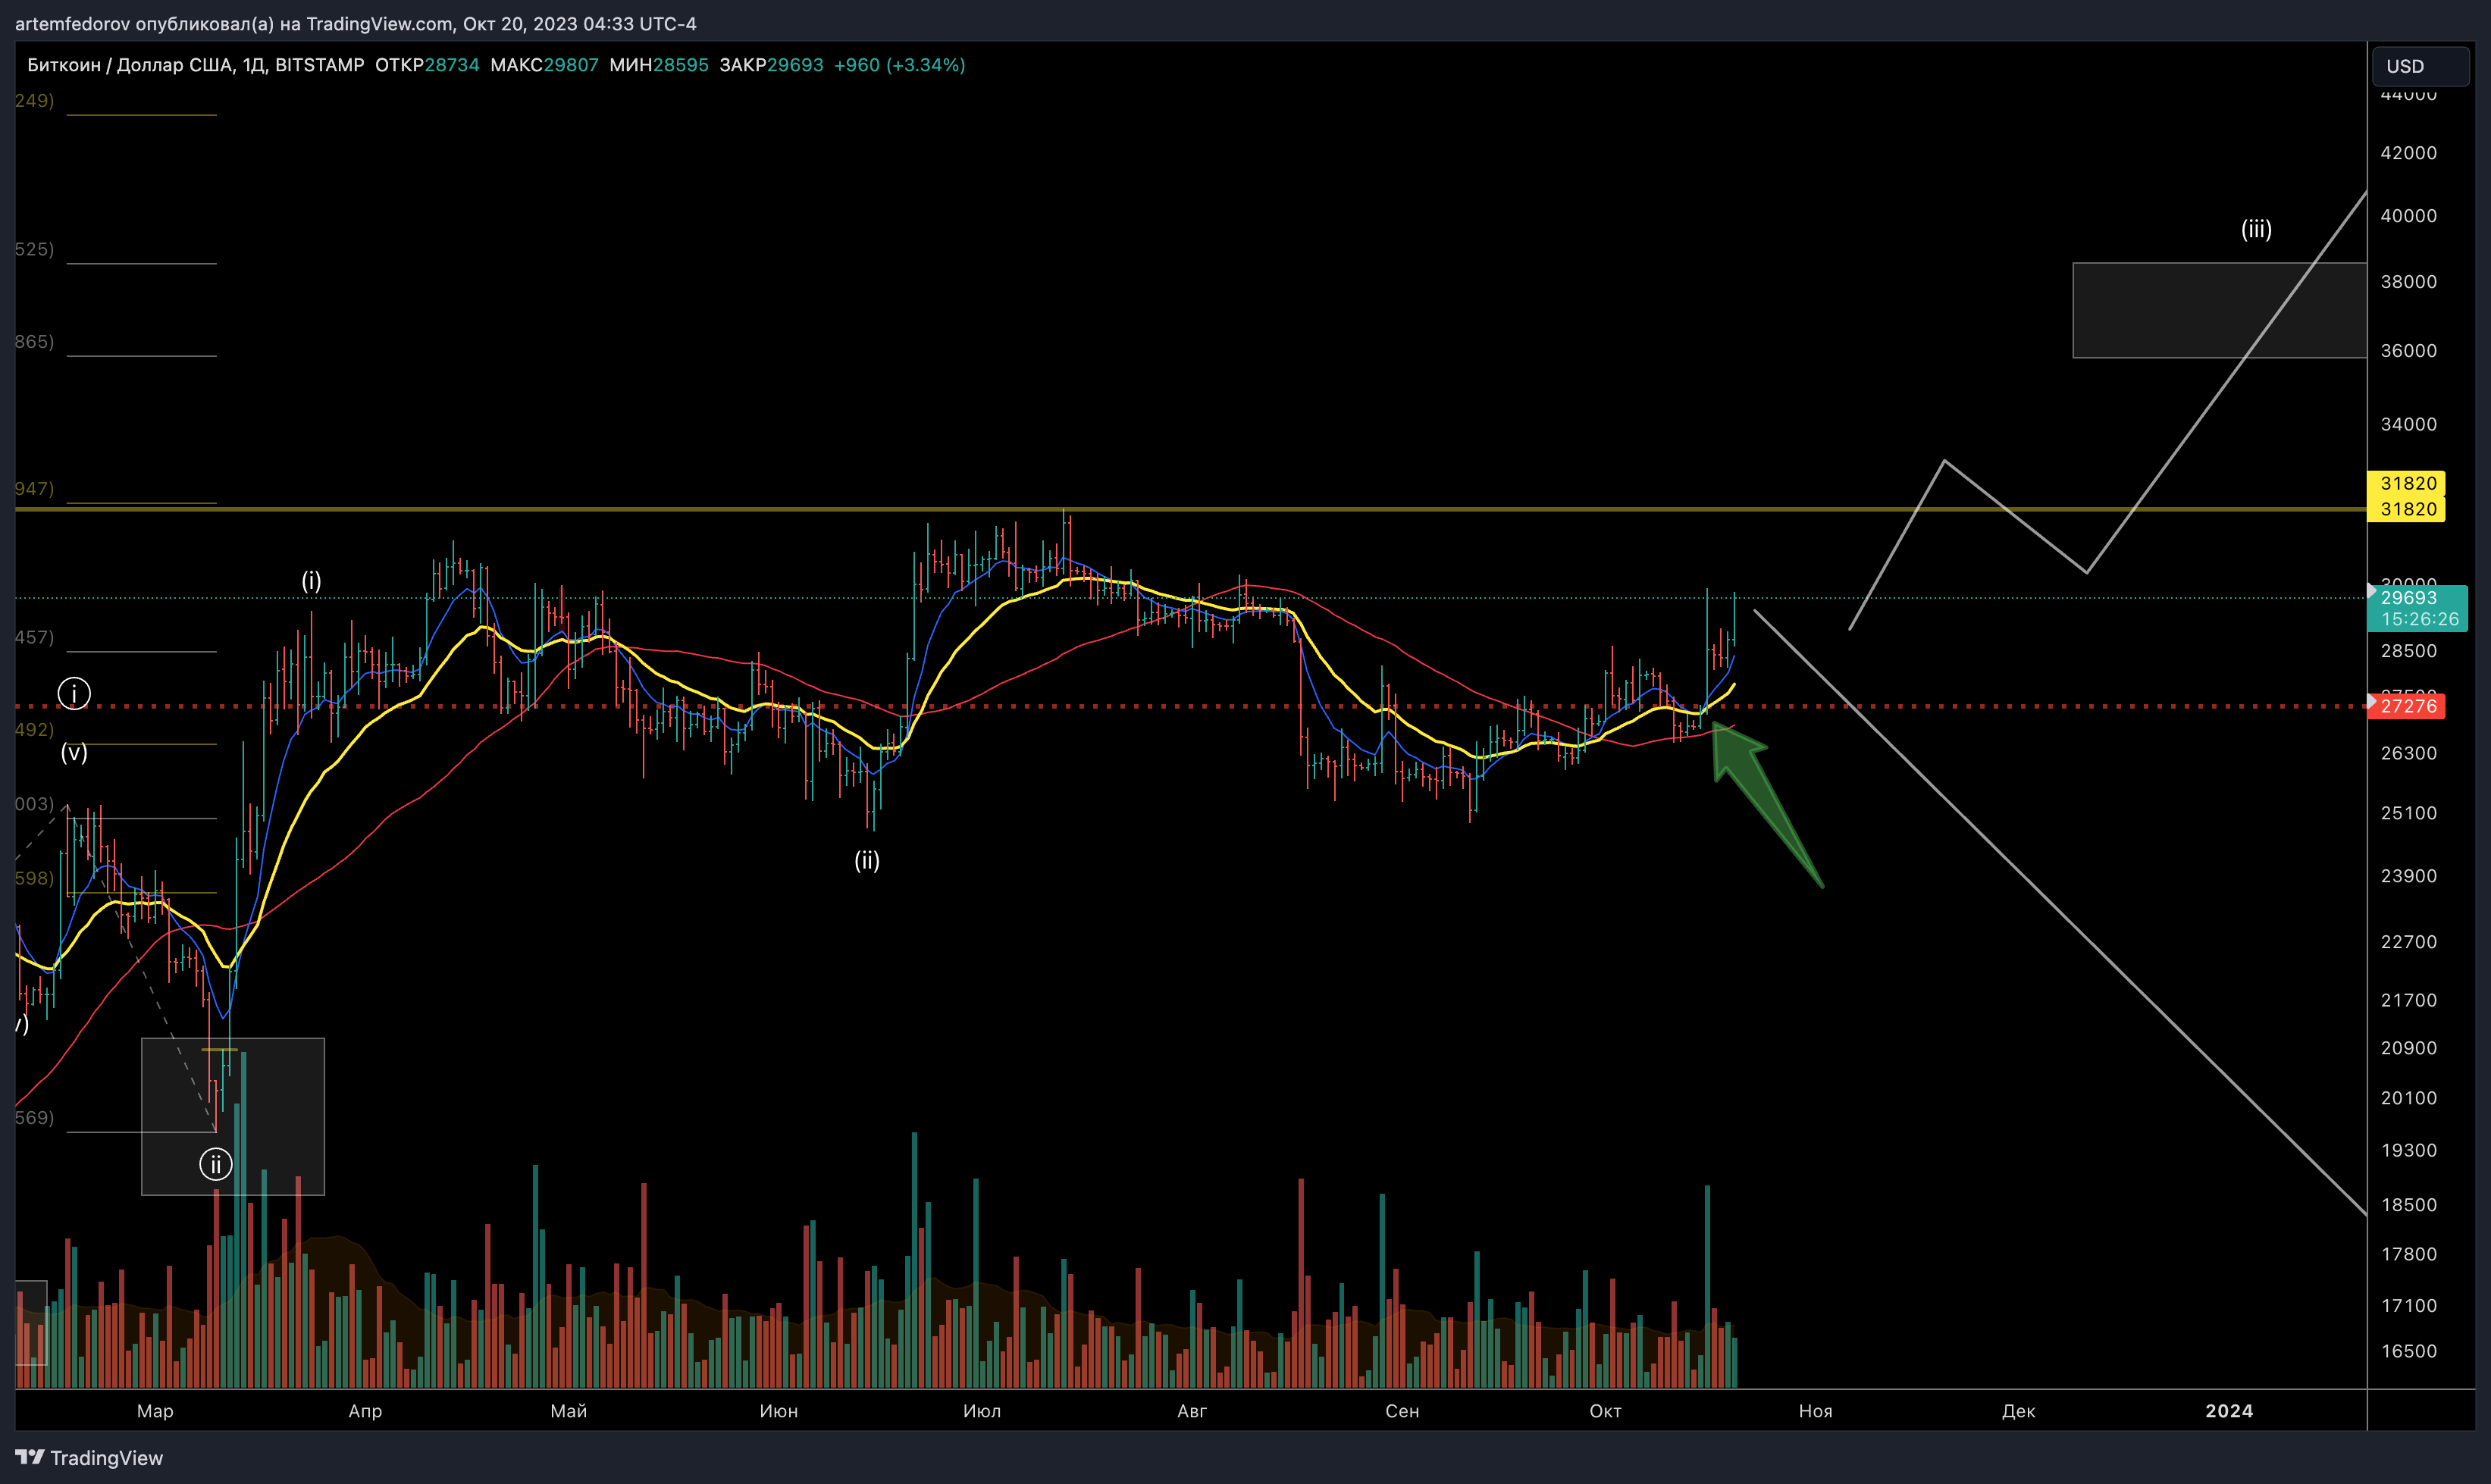Screen dimensions: 2491x1484
Task: Open the USD currency selector
Action: tap(2421, 66)
